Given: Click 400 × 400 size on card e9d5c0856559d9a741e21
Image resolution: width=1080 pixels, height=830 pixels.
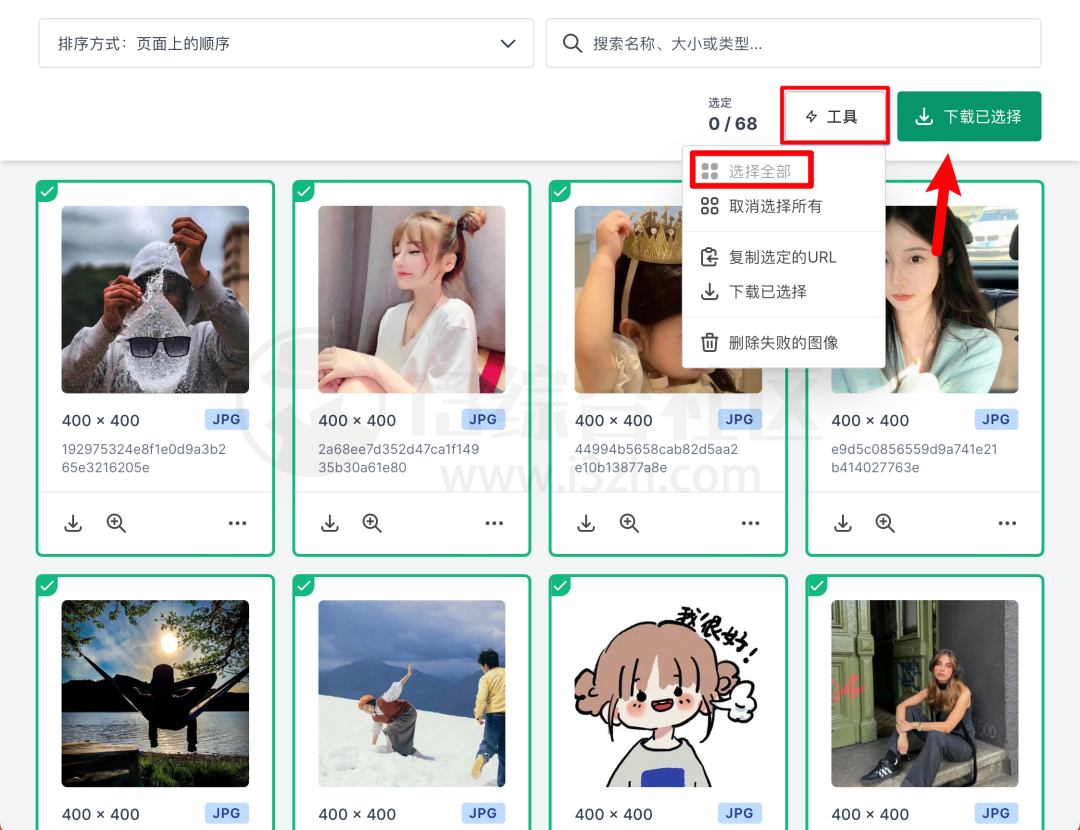Looking at the screenshot, I should [870, 420].
